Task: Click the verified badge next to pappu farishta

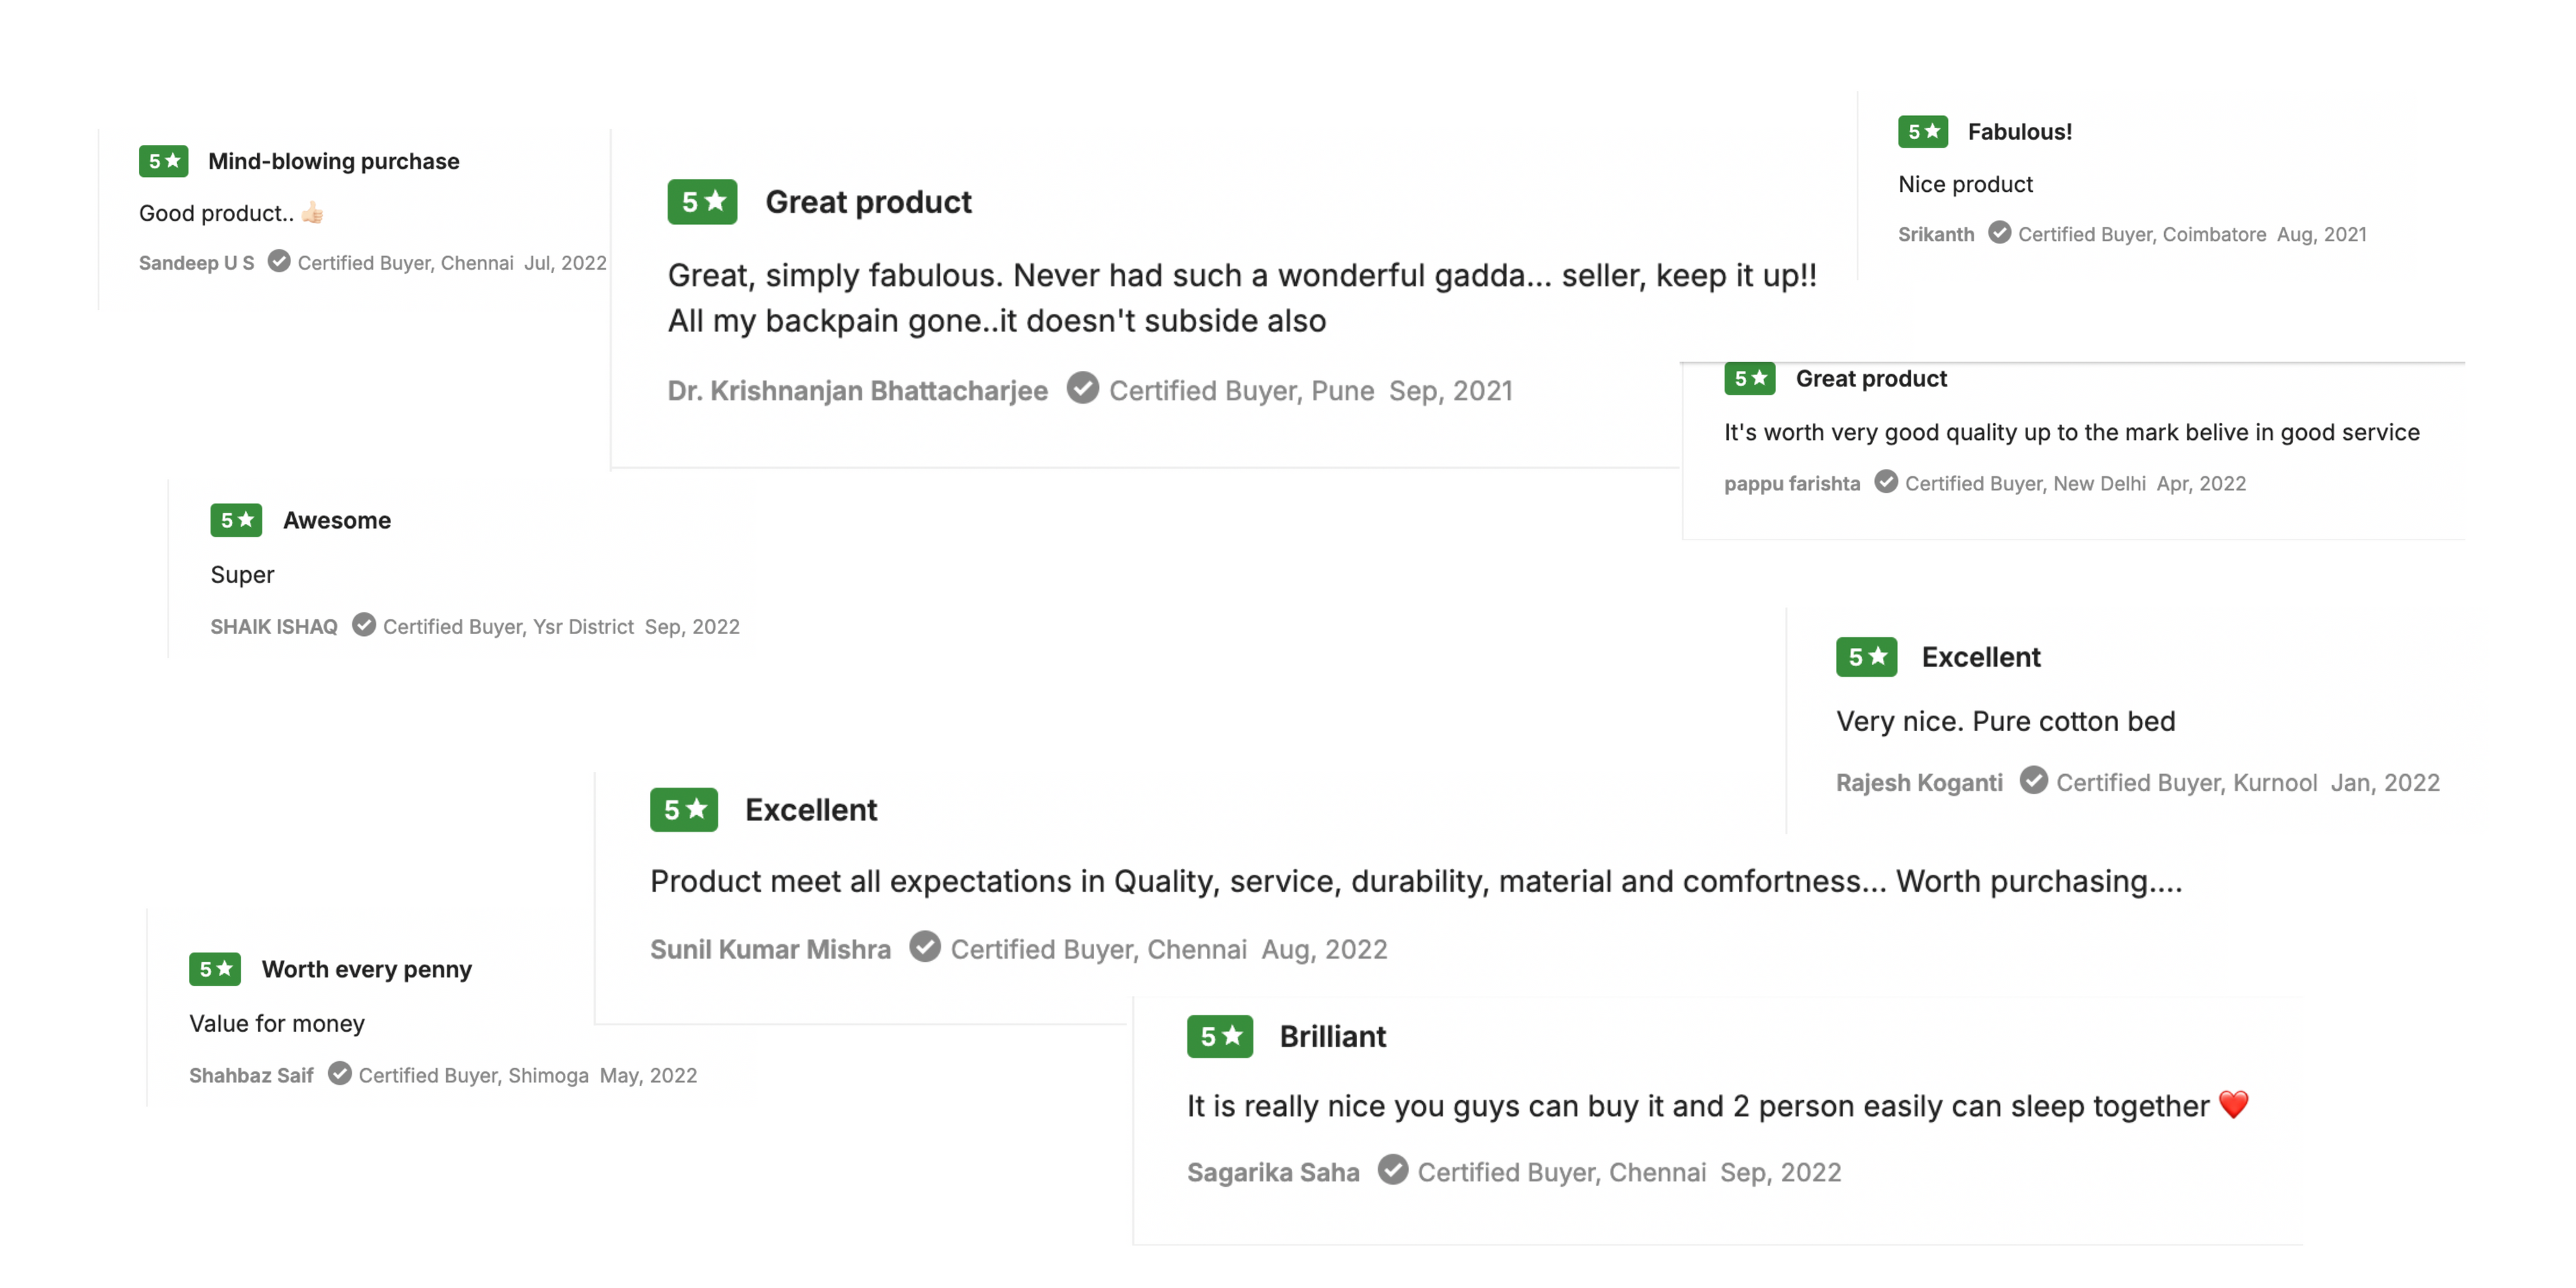Action: (x=1885, y=481)
